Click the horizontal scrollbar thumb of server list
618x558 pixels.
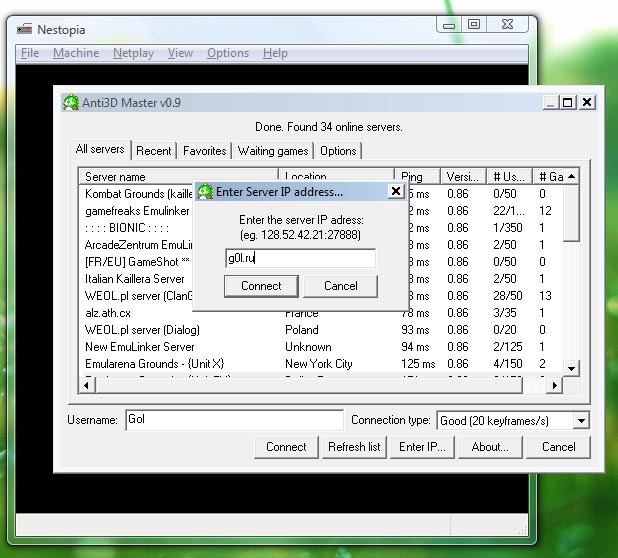[x=309, y=385]
